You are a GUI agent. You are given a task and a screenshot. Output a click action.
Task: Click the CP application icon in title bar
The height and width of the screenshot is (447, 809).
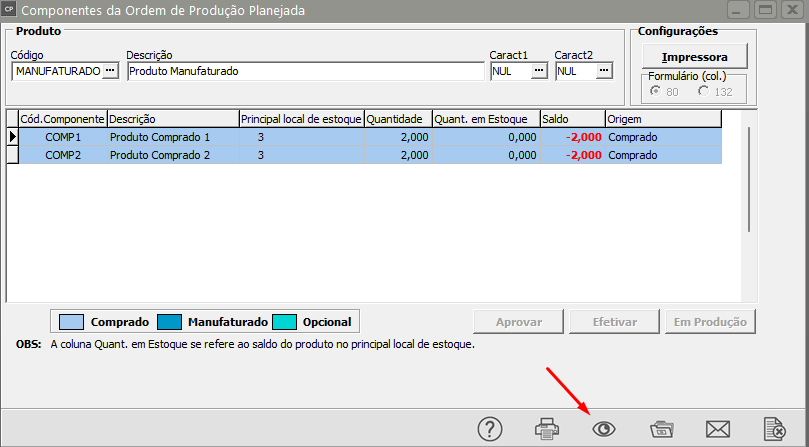9,9
